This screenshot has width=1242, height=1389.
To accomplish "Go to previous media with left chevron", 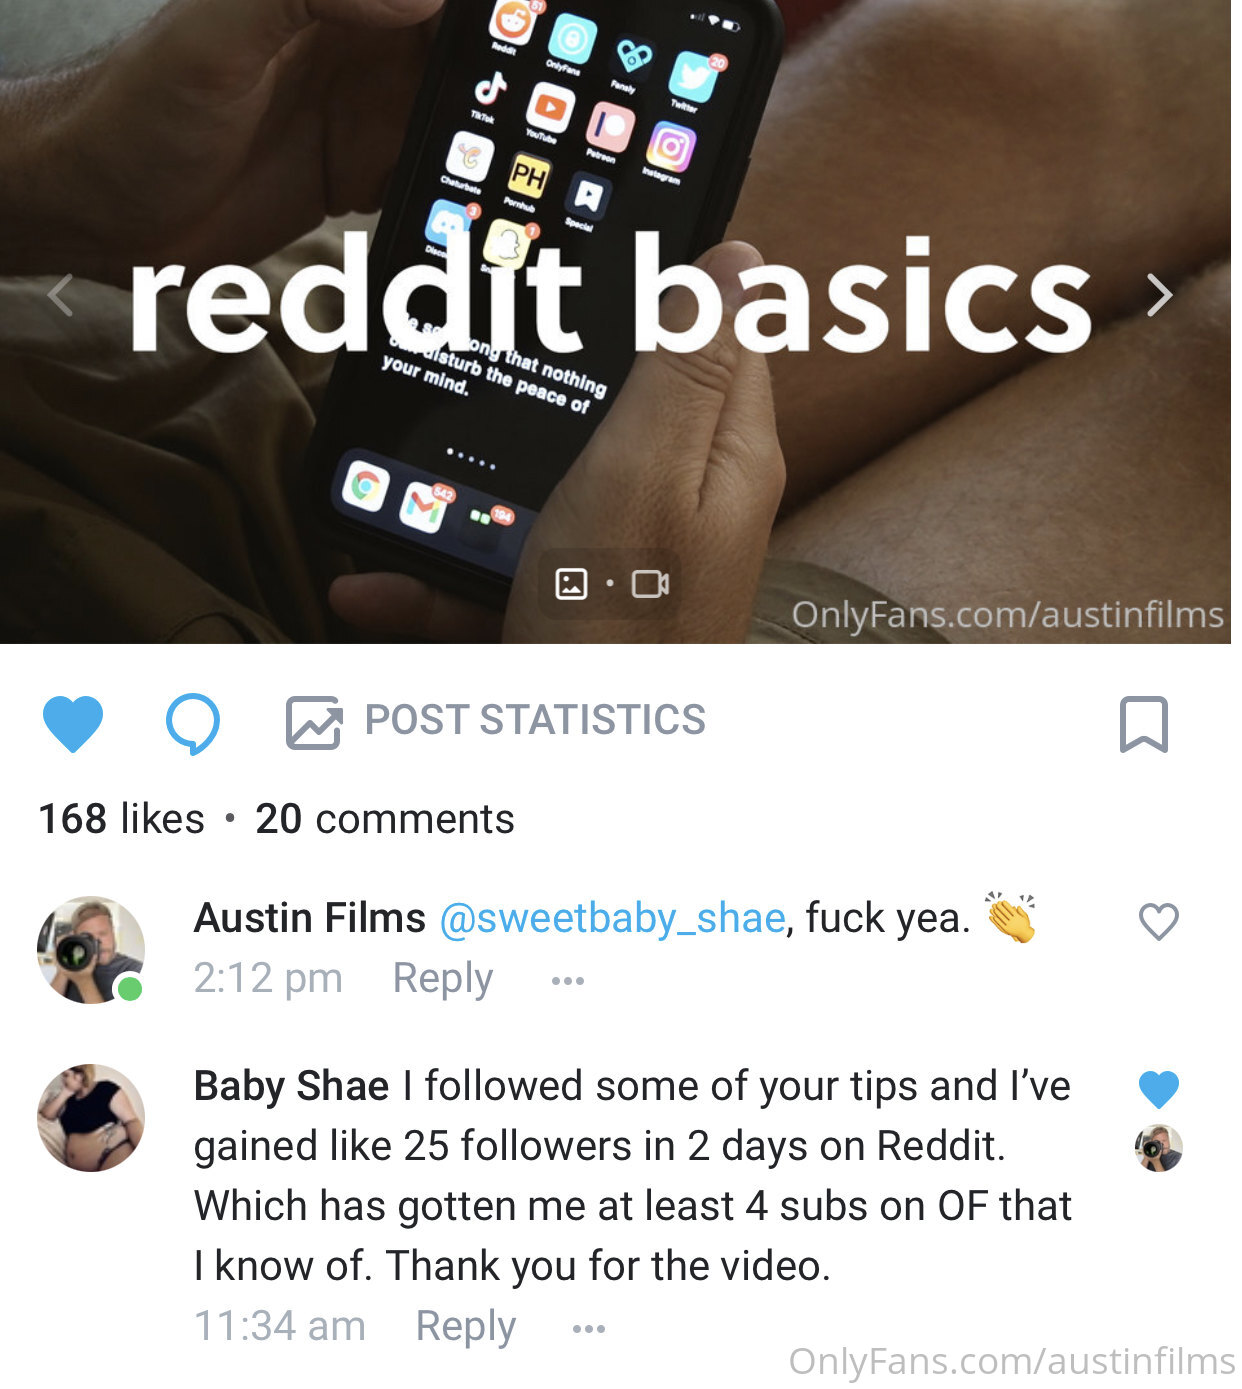I will coord(61,296).
